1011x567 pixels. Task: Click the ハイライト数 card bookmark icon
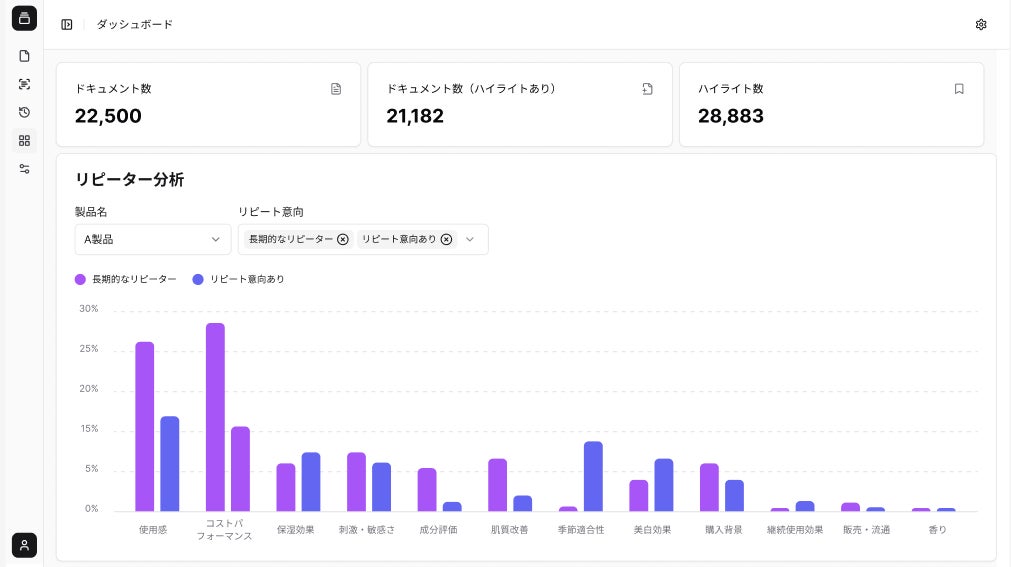pos(959,89)
